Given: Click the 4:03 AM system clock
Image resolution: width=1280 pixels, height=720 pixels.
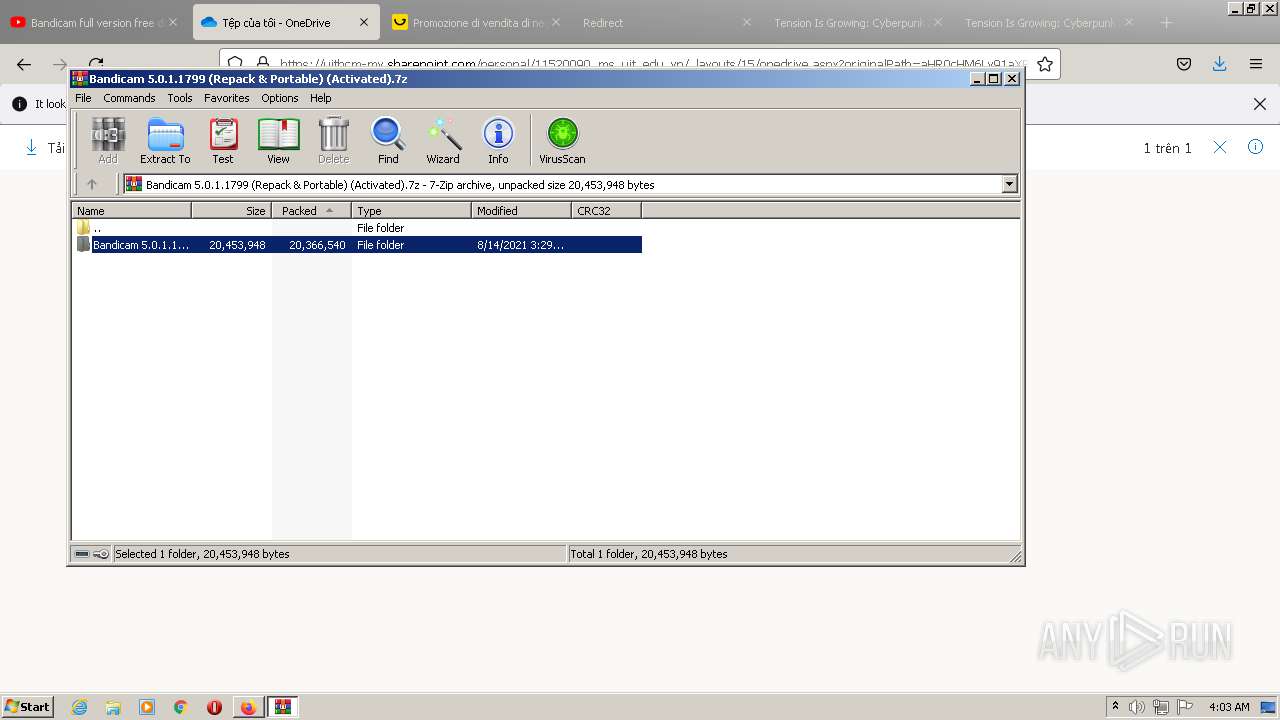Looking at the screenshot, I should (1229, 707).
